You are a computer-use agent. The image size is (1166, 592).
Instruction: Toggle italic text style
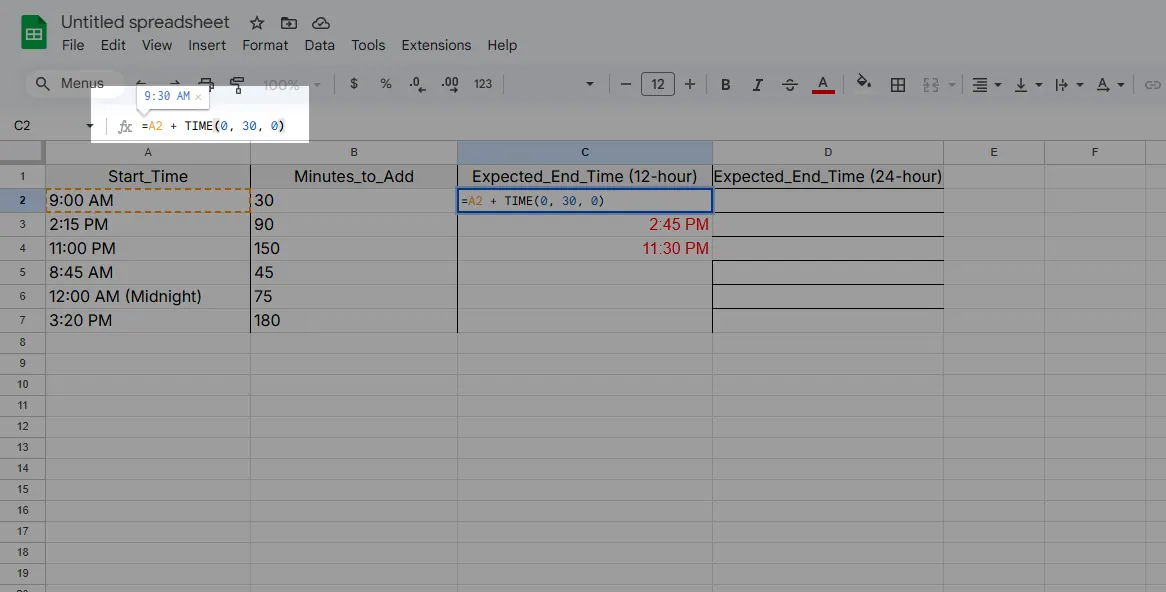coord(758,85)
